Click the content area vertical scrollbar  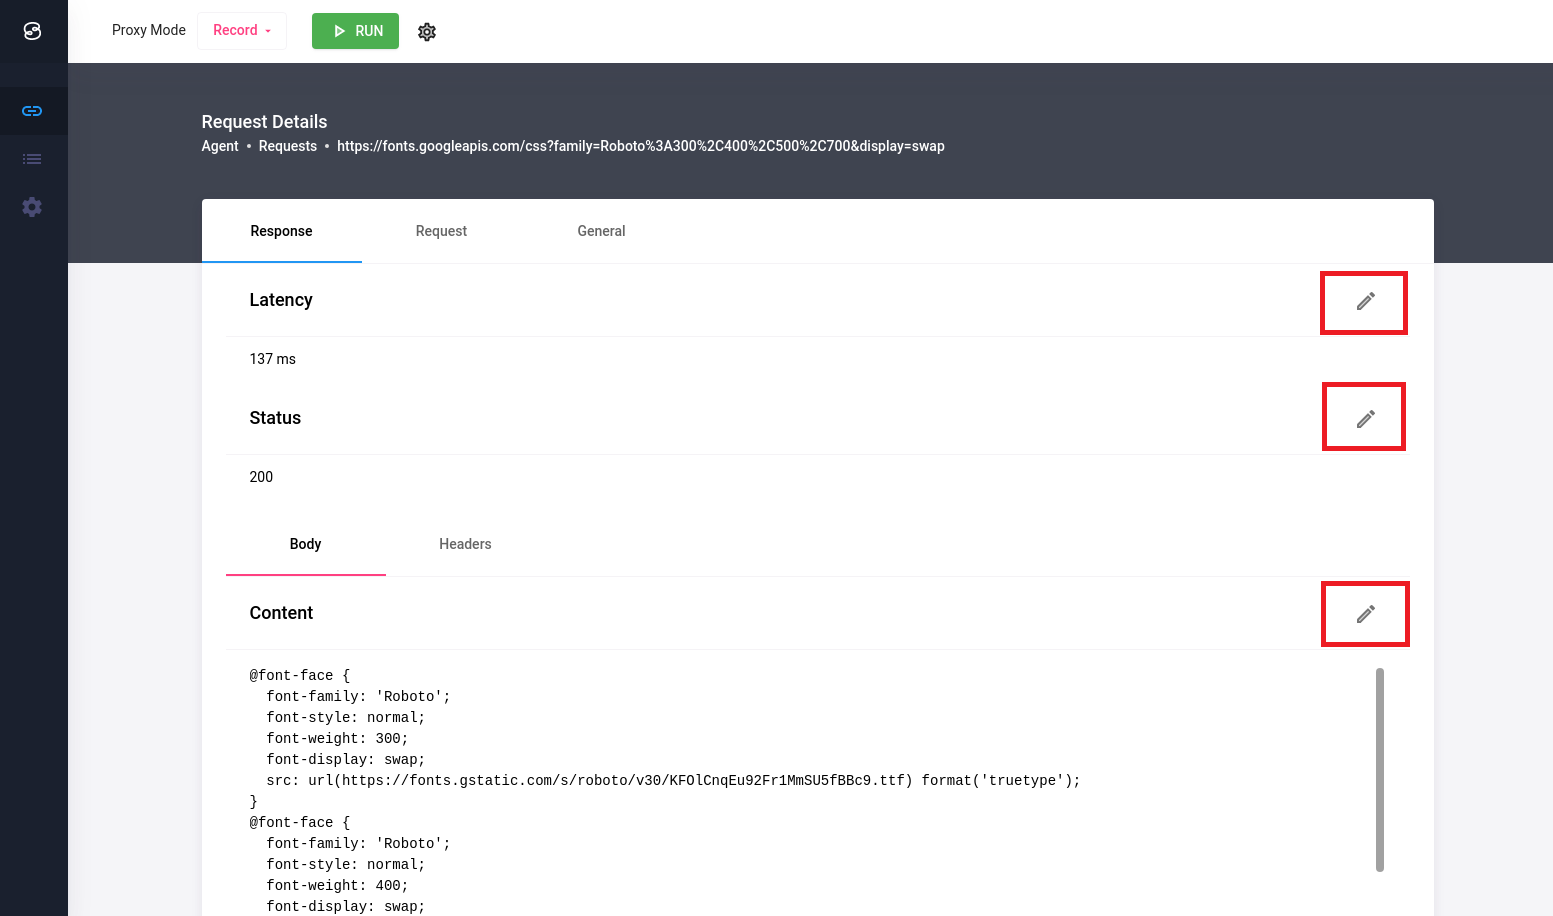(x=1380, y=770)
